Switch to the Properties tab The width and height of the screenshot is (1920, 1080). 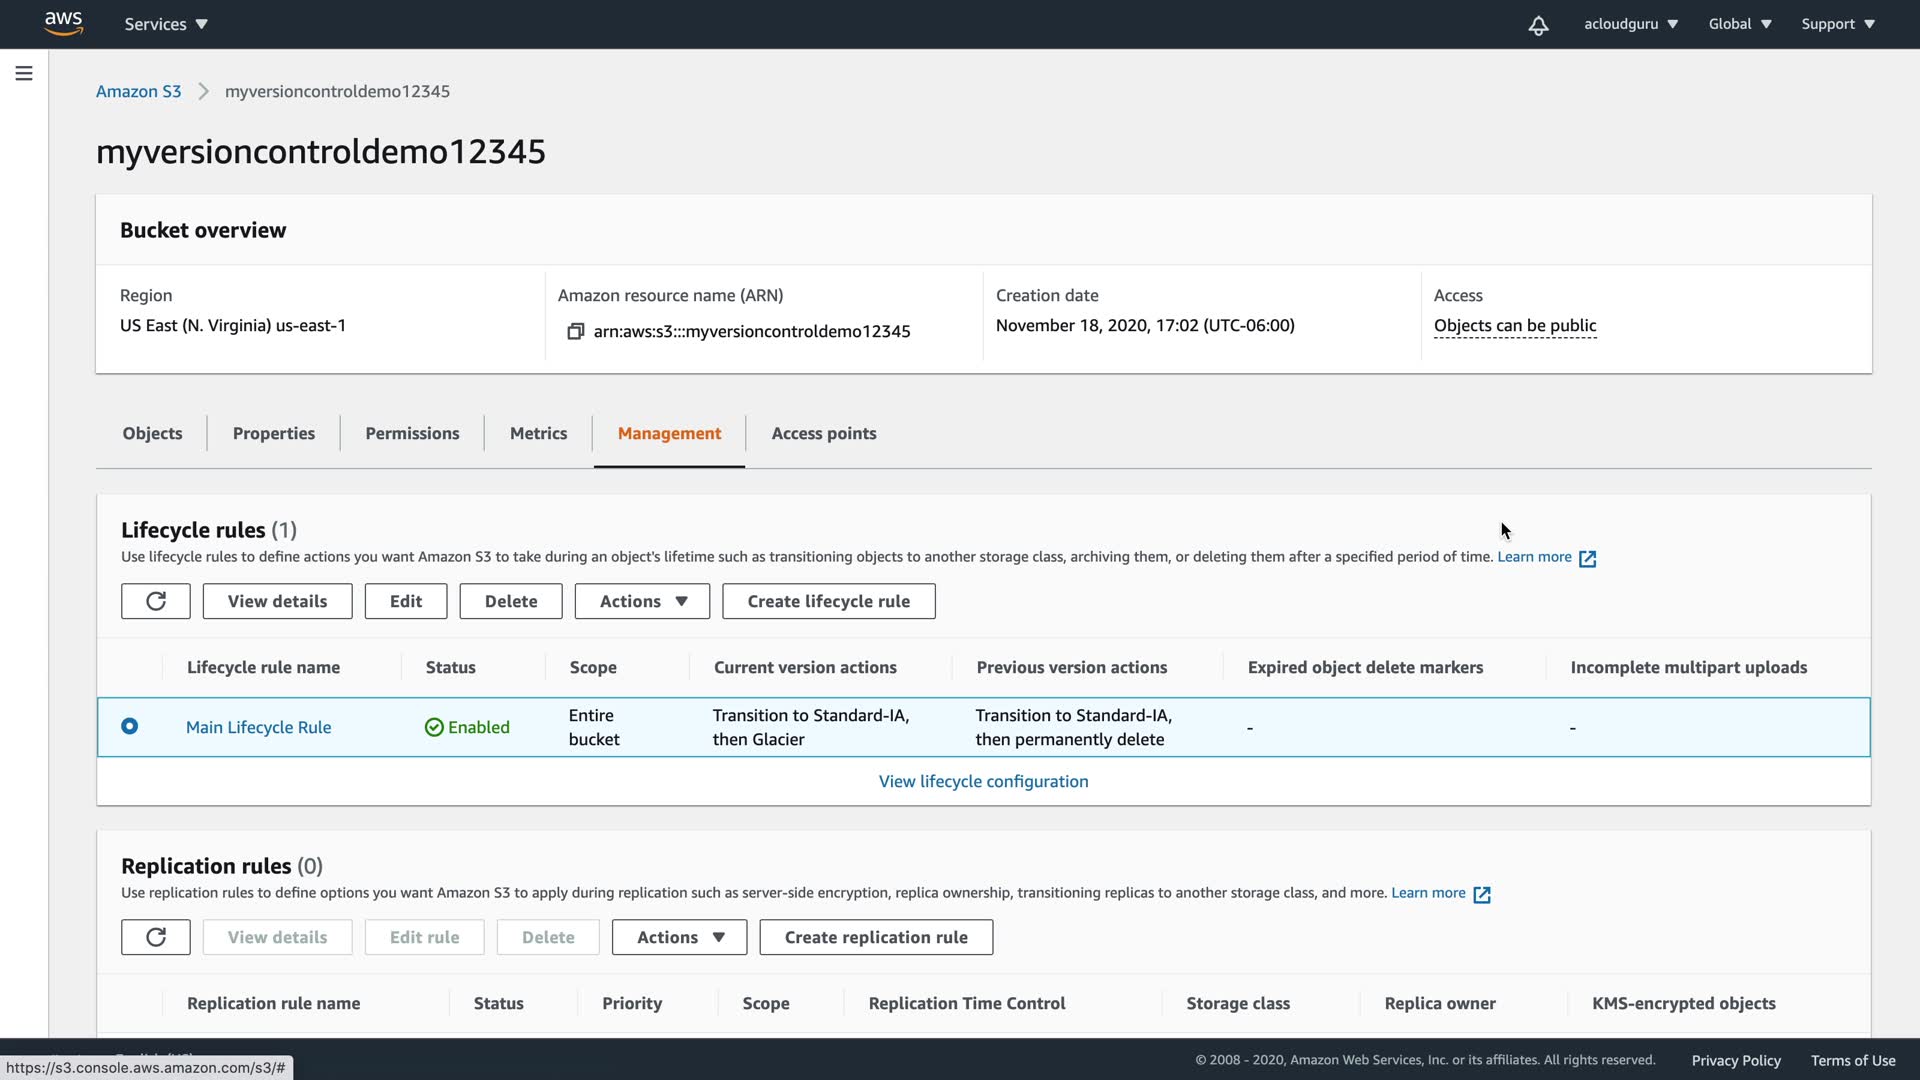click(x=273, y=433)
